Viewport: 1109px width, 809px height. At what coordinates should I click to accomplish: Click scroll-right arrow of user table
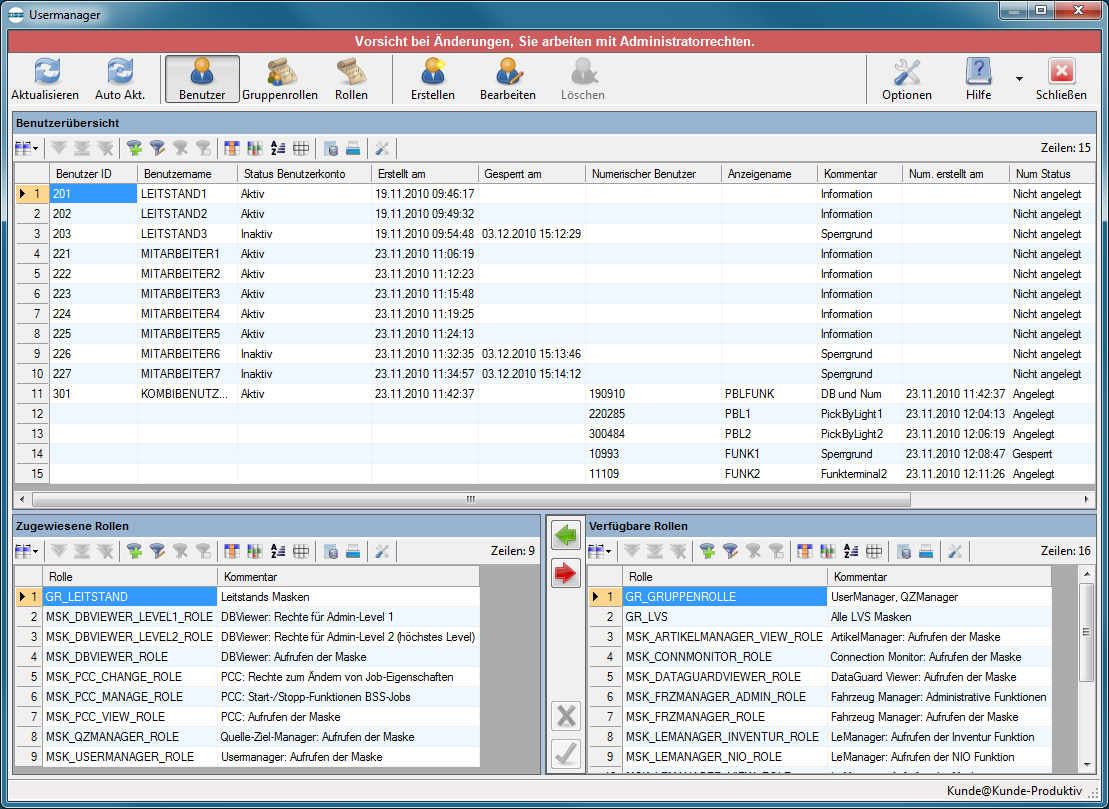(x=1087, y=499)
